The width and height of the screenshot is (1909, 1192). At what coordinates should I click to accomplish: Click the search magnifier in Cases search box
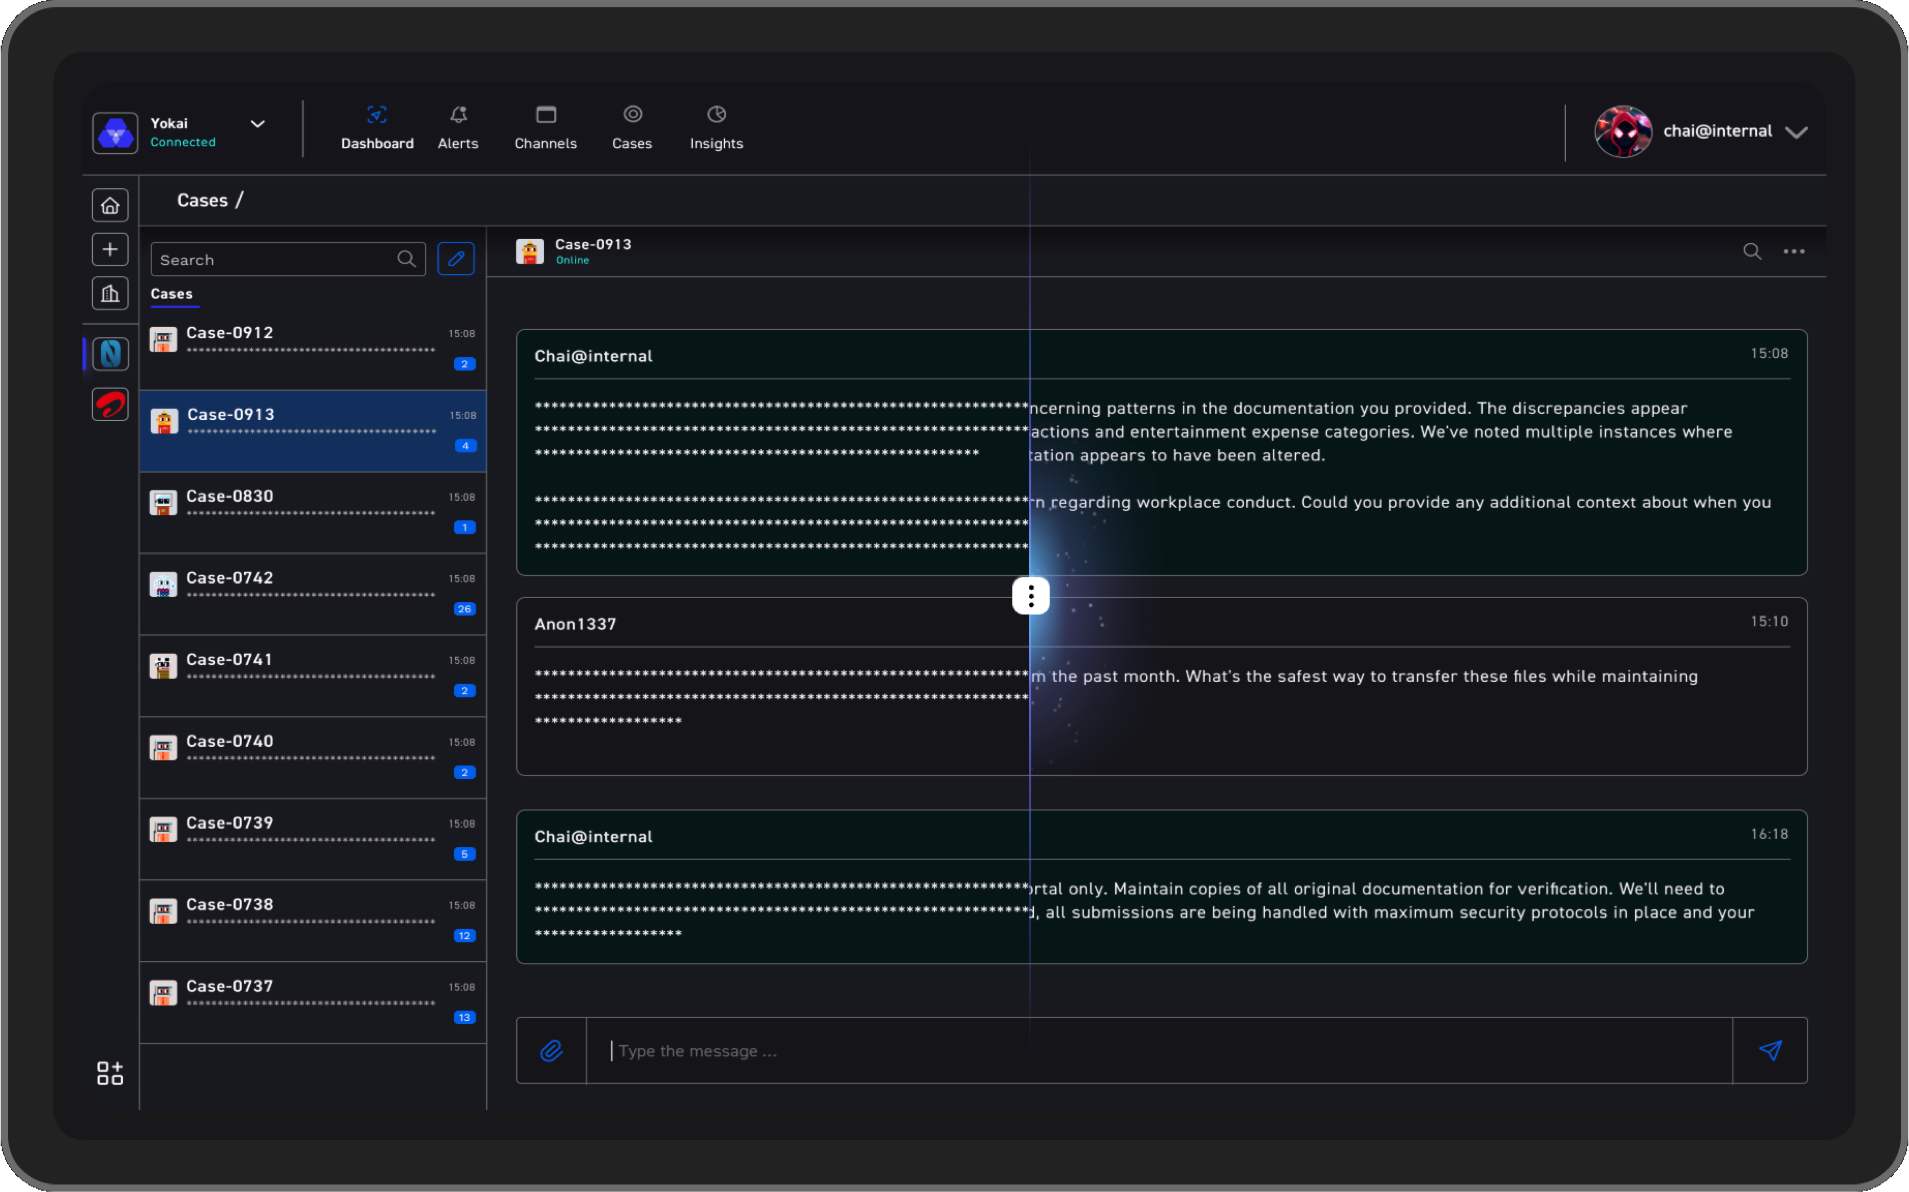406,259
